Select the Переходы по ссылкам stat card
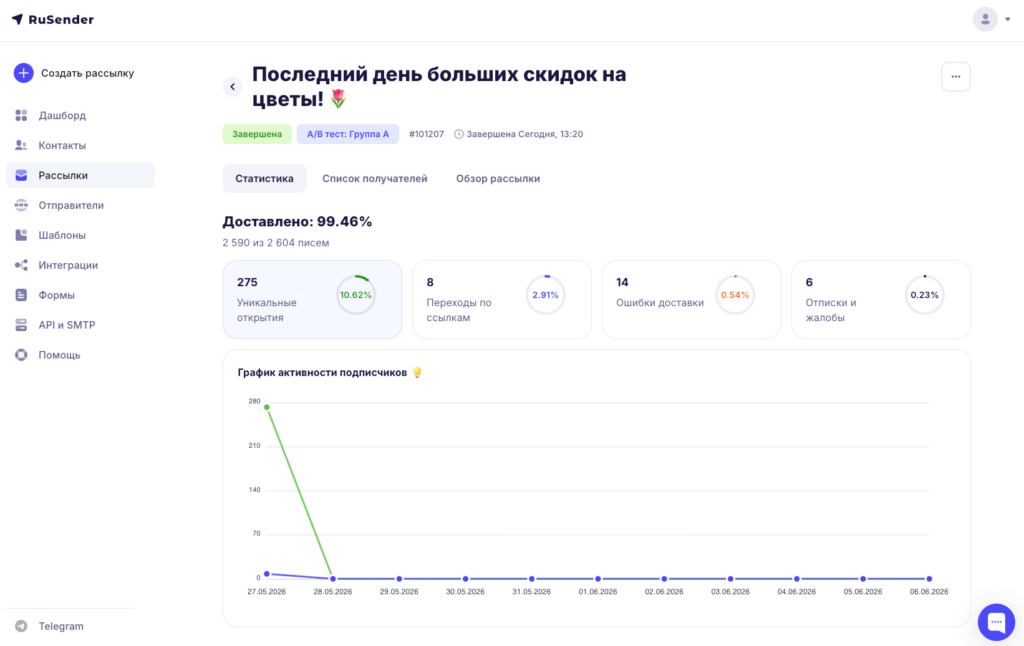This screenshot has width=1024, height=646. (502, 300)
